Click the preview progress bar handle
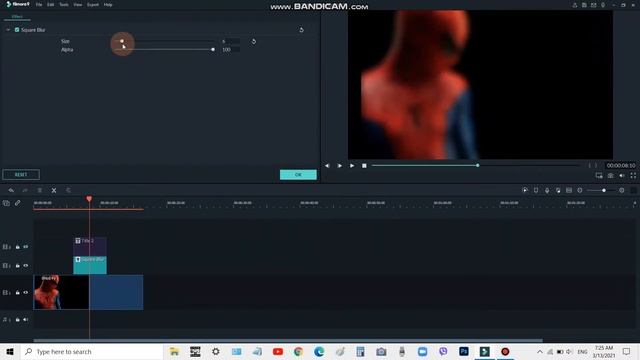 pos(477,165)
